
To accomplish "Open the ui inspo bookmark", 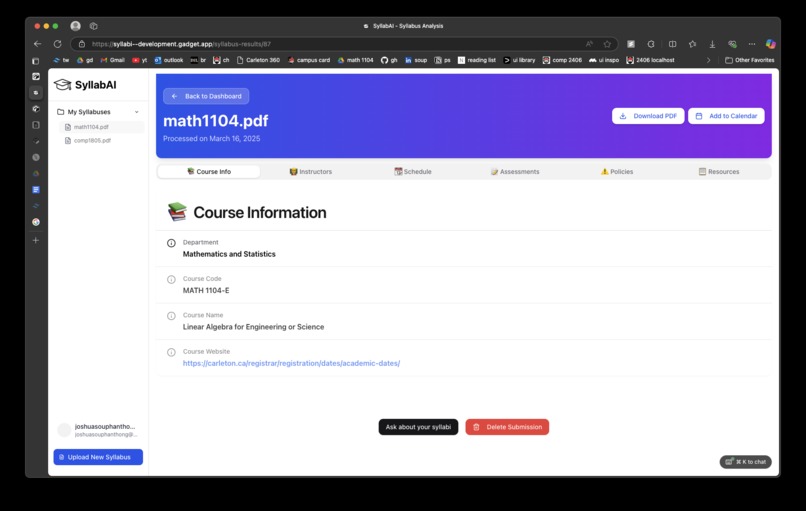I will pos(604,60).
